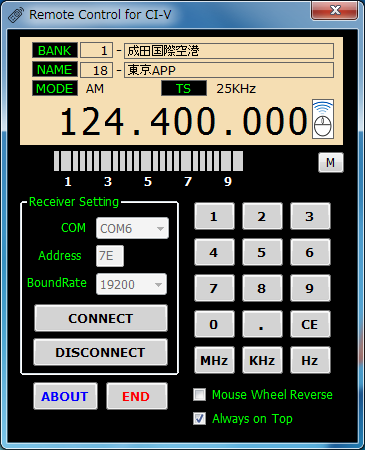Enable Mouse Wheel Reverse checkbox
The height and width of the screenshot is (450, 365).
(200, 395)
